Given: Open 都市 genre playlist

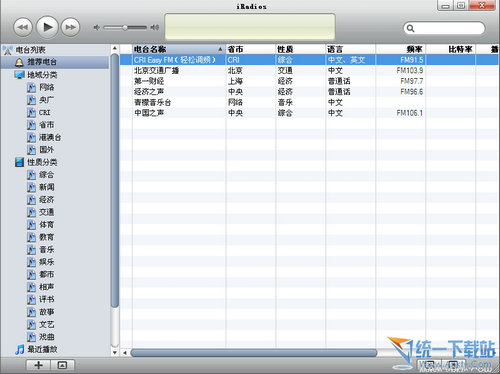Looking at the screenshot, I should pyautogui.click(x=47, y=274).
